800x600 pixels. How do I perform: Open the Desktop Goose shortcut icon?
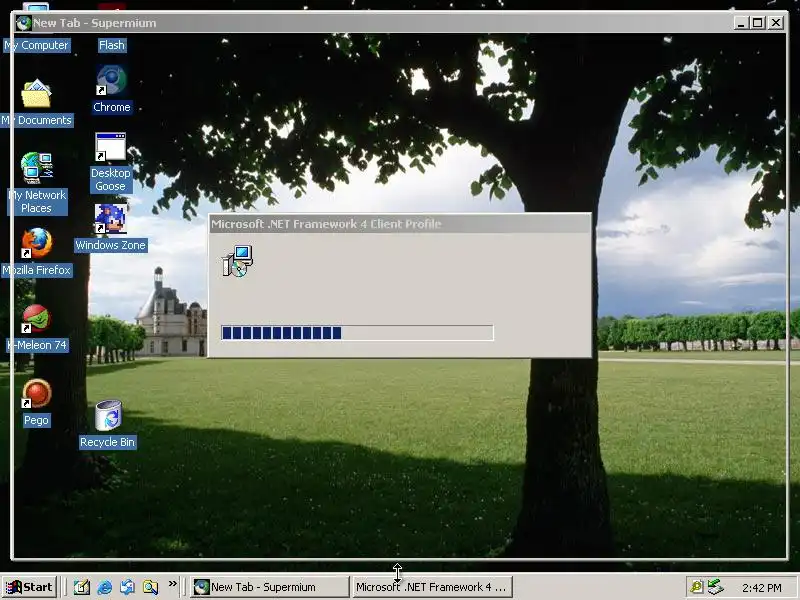[x=111, y=147]
